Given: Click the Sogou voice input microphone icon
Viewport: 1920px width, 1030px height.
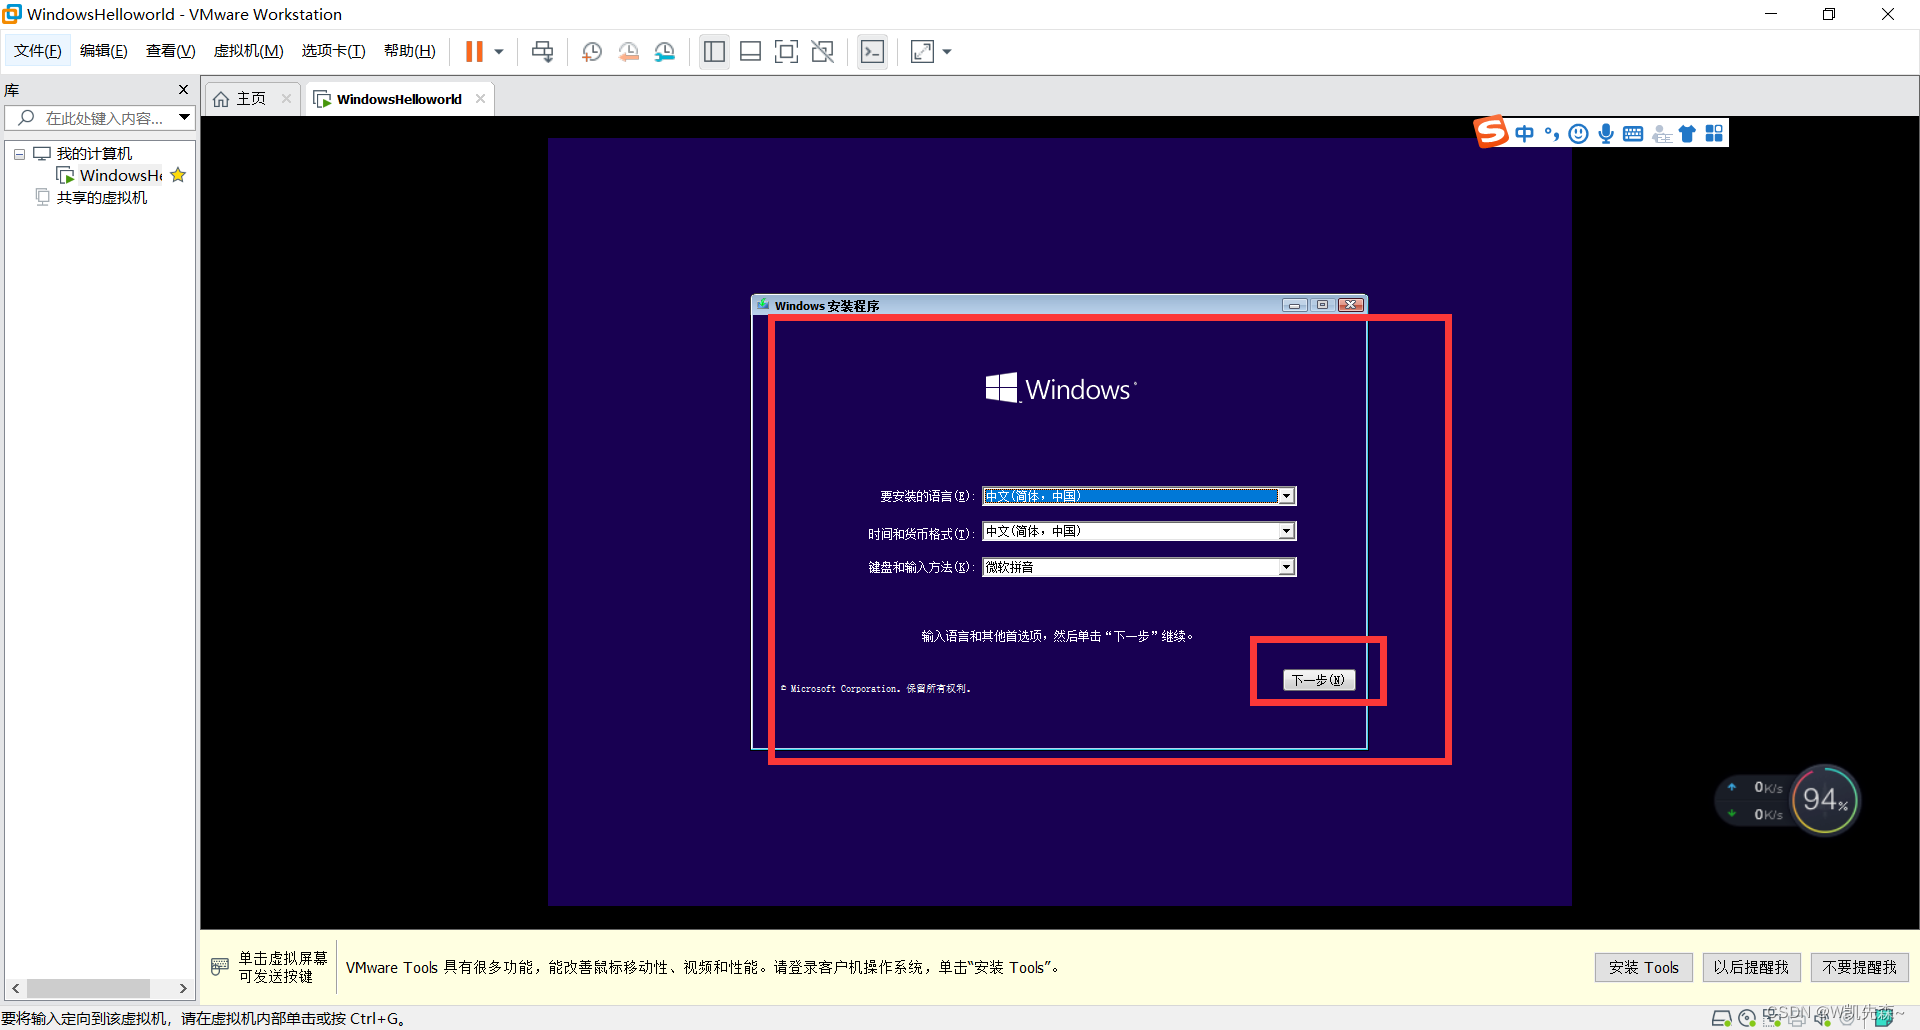Looking at the screenshot, I should click(1605, 134).
